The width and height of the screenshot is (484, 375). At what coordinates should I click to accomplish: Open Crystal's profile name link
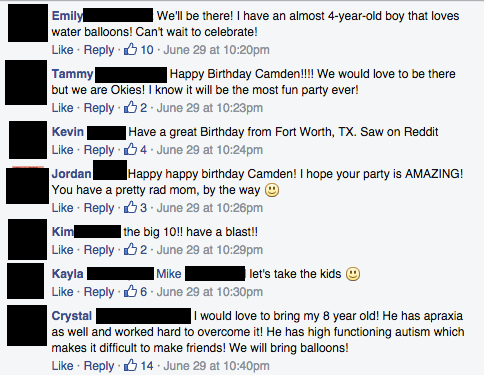click(72, 316)
